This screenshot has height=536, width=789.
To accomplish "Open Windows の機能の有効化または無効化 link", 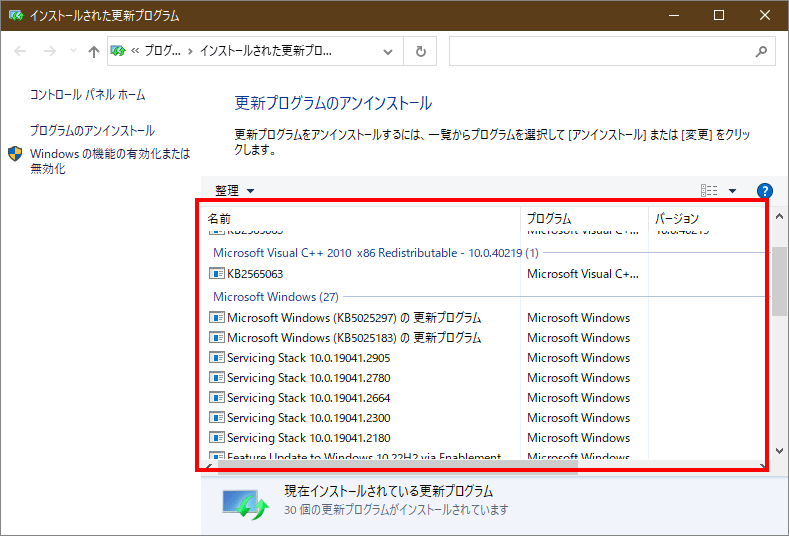I will (x=110, y=161).
